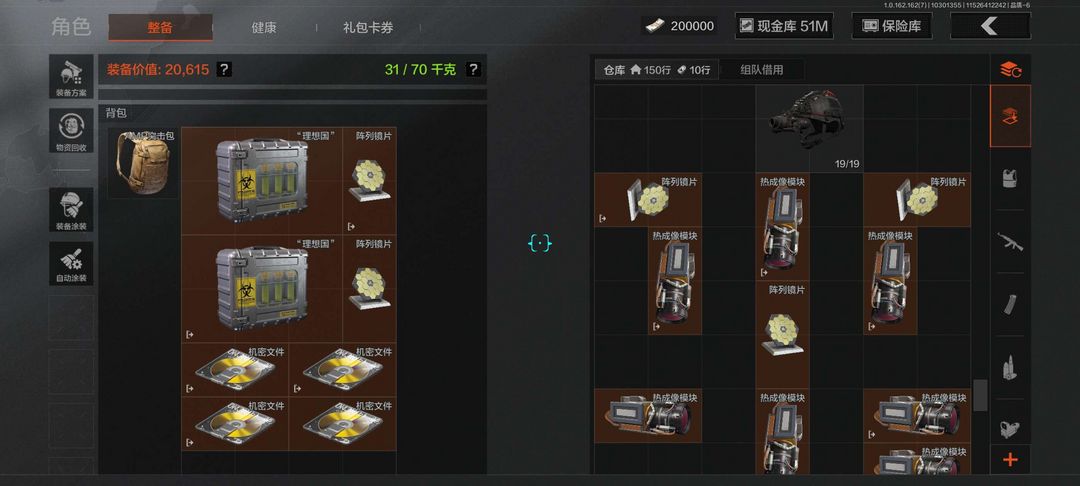Switch to the 健康 tab

point(264,28)
